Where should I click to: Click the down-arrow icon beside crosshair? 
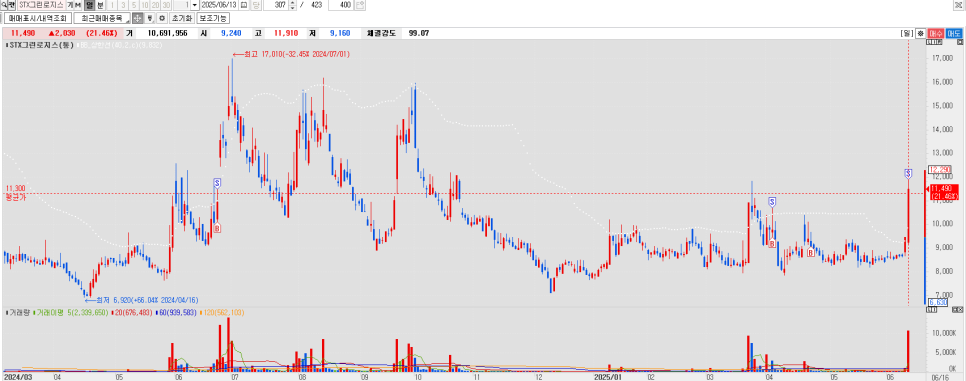(150, 18)
